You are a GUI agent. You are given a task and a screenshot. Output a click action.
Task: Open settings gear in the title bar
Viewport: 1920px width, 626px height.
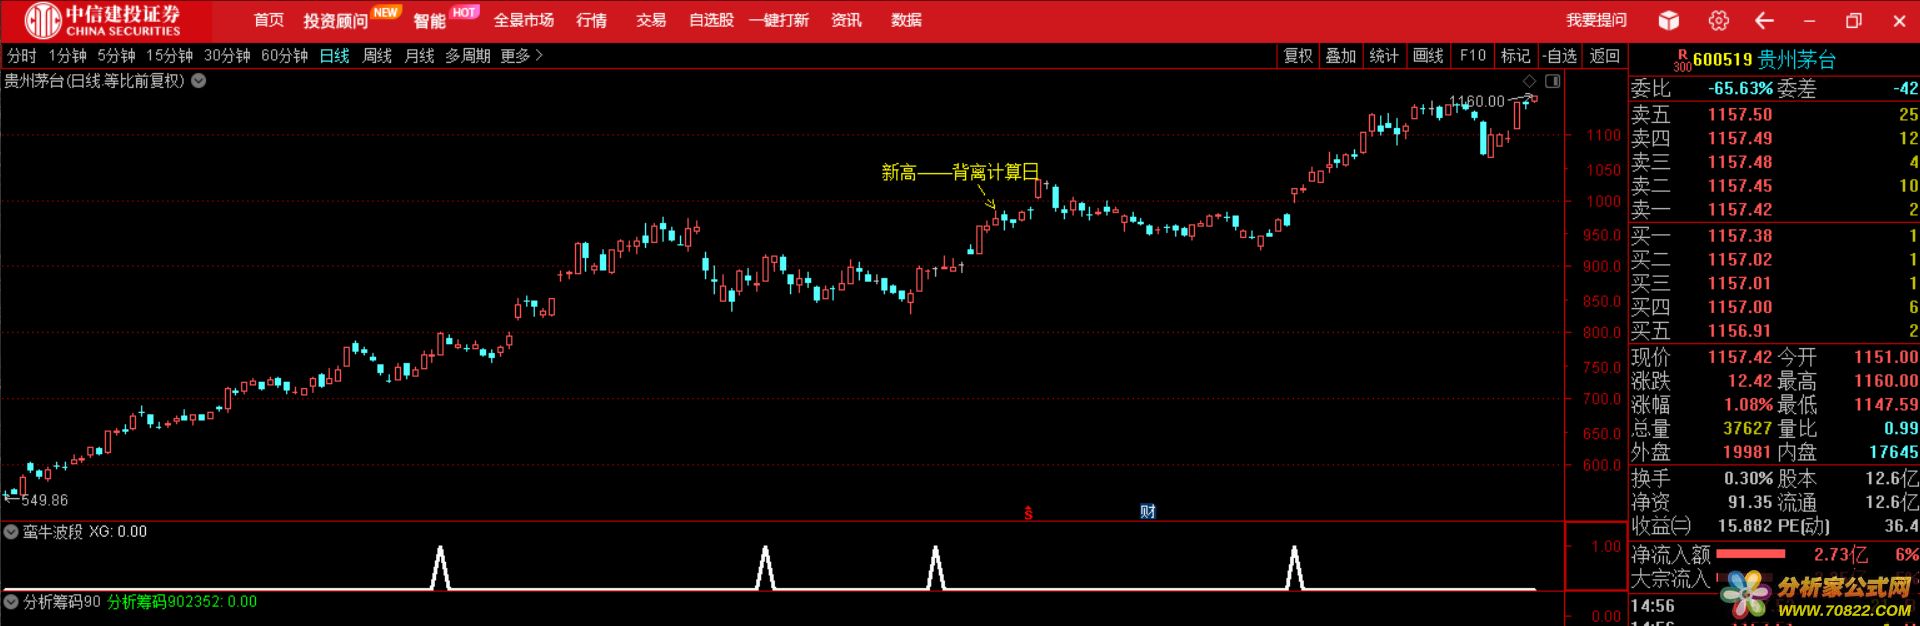[x=1718, y=20]
